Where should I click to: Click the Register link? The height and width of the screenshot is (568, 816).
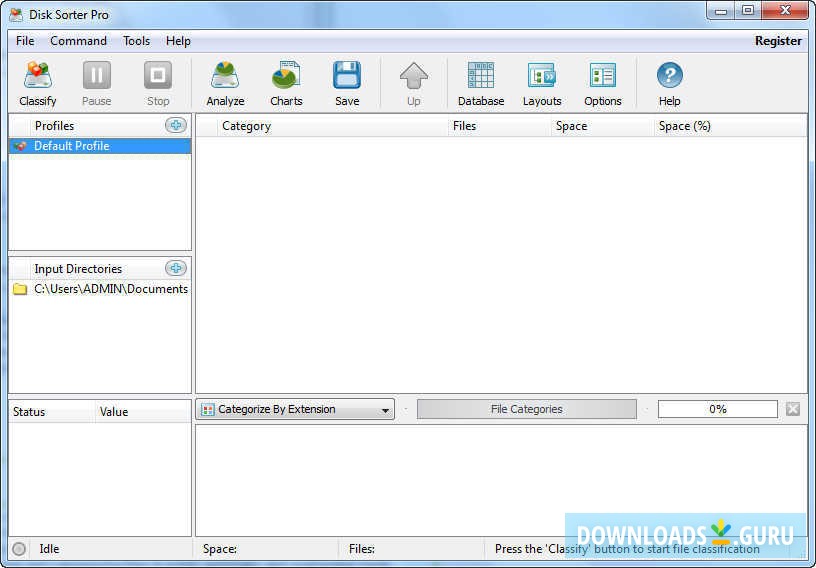(778, 41)
